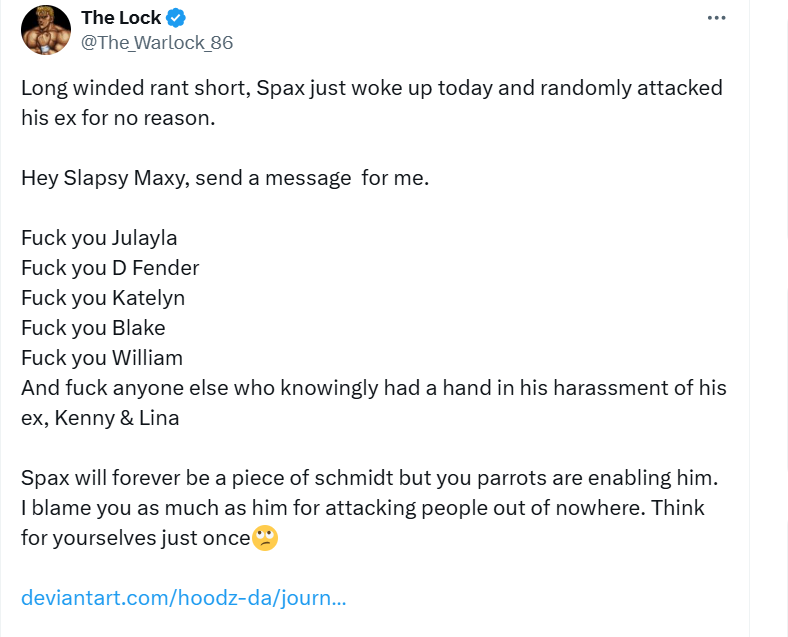Click the line mentioning Blake
This screenshot has width=788, height=637.
(93, 328)
